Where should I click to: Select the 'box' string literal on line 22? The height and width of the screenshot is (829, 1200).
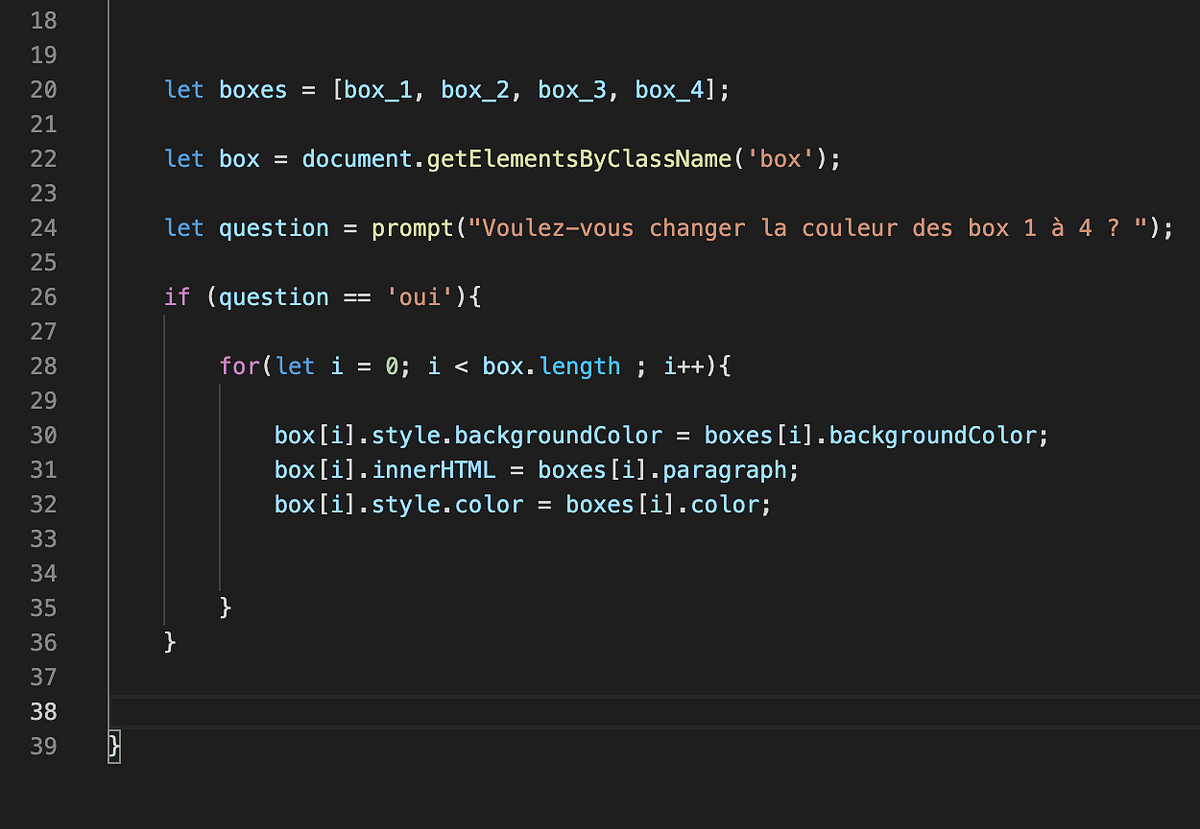(x=781, y=158)
